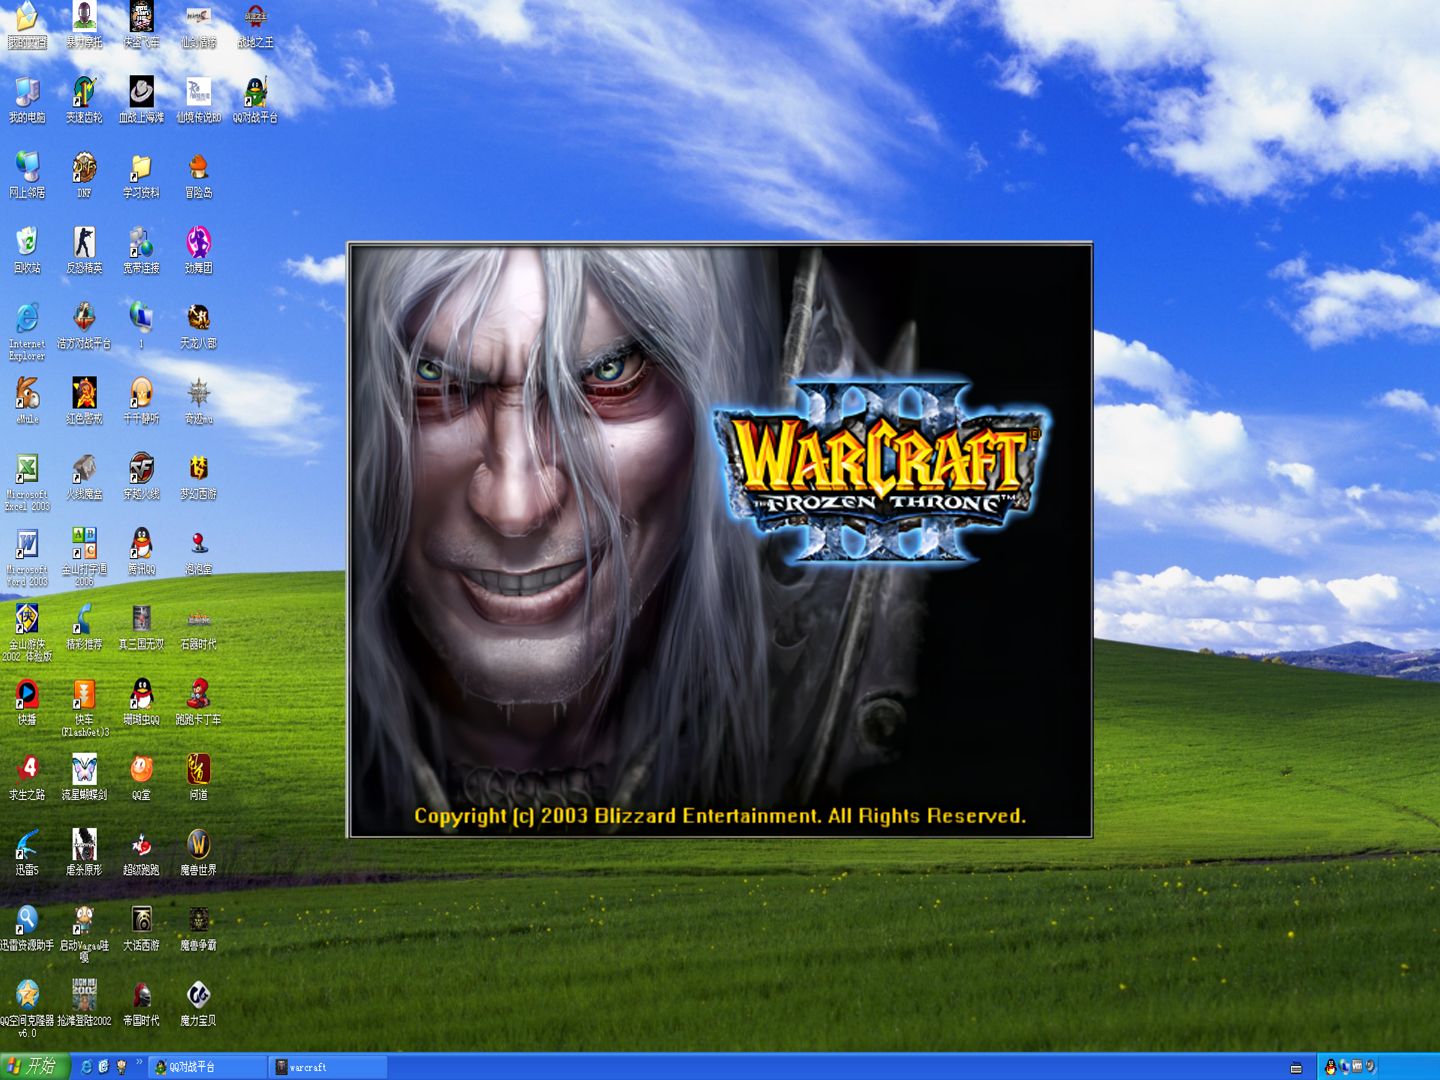Launch 迅雷5 download shortcut
Image resolution: width=1440 pixels, height=1080 pixels.
(27, 845)
